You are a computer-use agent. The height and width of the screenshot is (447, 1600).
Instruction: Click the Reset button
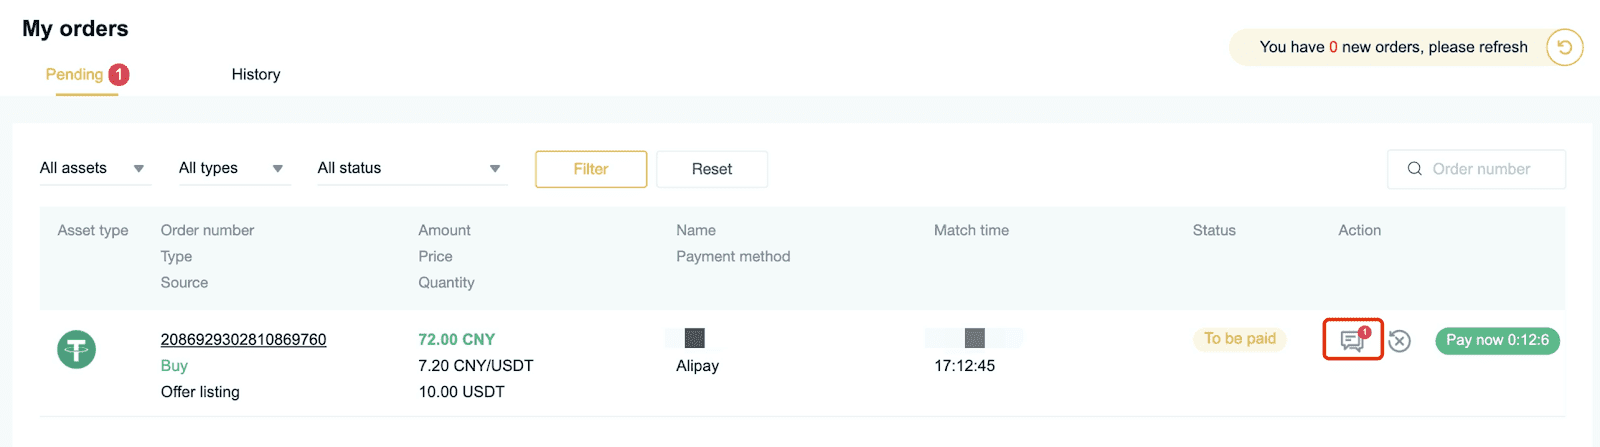pos(712,169)
